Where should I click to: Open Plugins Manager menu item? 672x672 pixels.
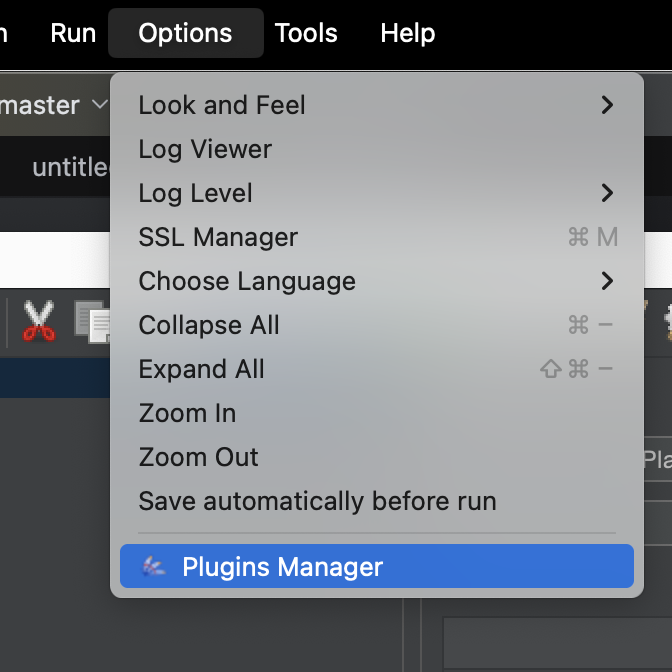282,568
